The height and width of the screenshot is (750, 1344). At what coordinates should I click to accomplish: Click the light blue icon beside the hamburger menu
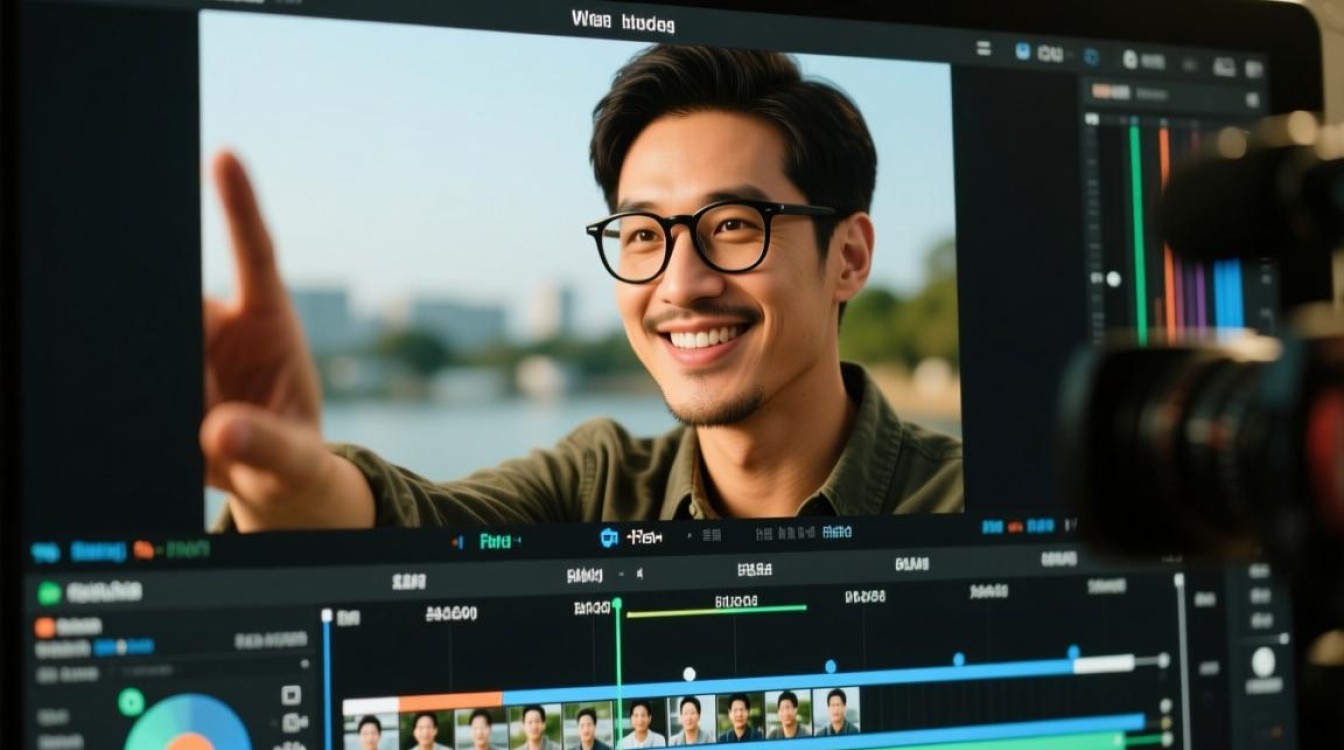pos(1023,51)
